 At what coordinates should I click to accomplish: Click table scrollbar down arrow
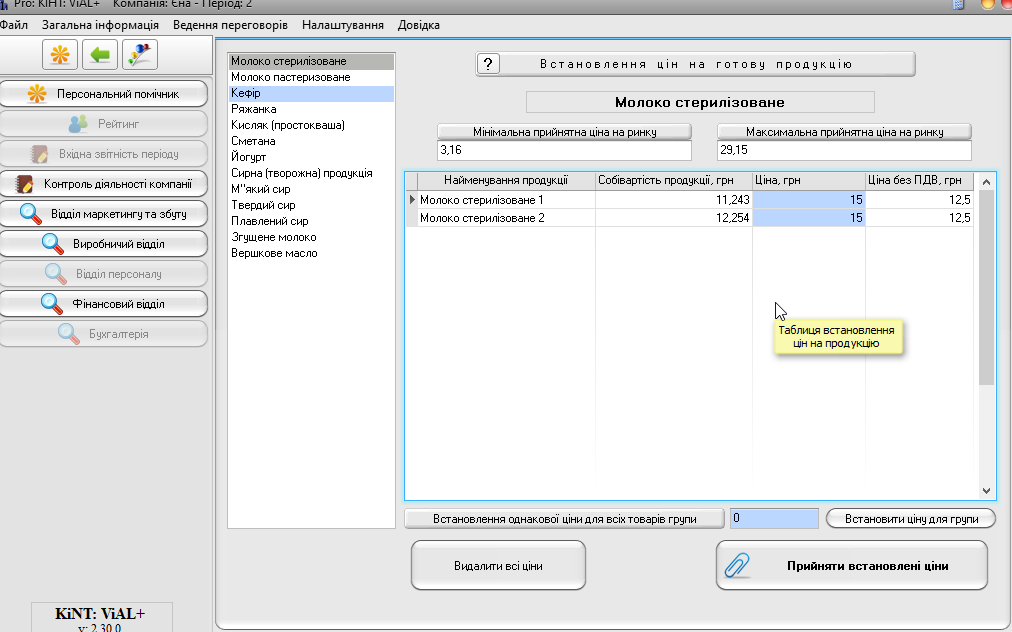[986, 491]
